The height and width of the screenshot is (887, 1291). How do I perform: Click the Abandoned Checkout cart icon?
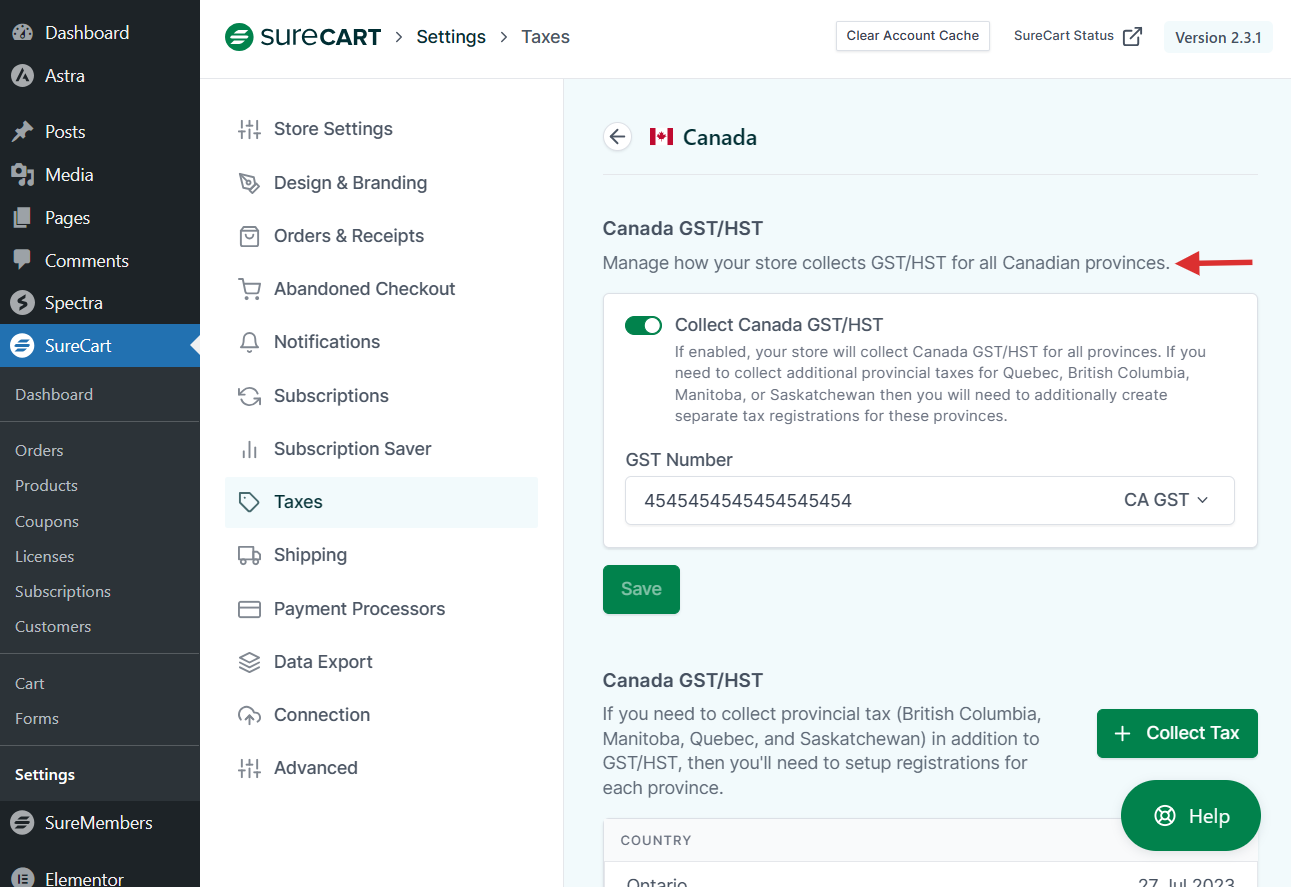coord(249,289)
